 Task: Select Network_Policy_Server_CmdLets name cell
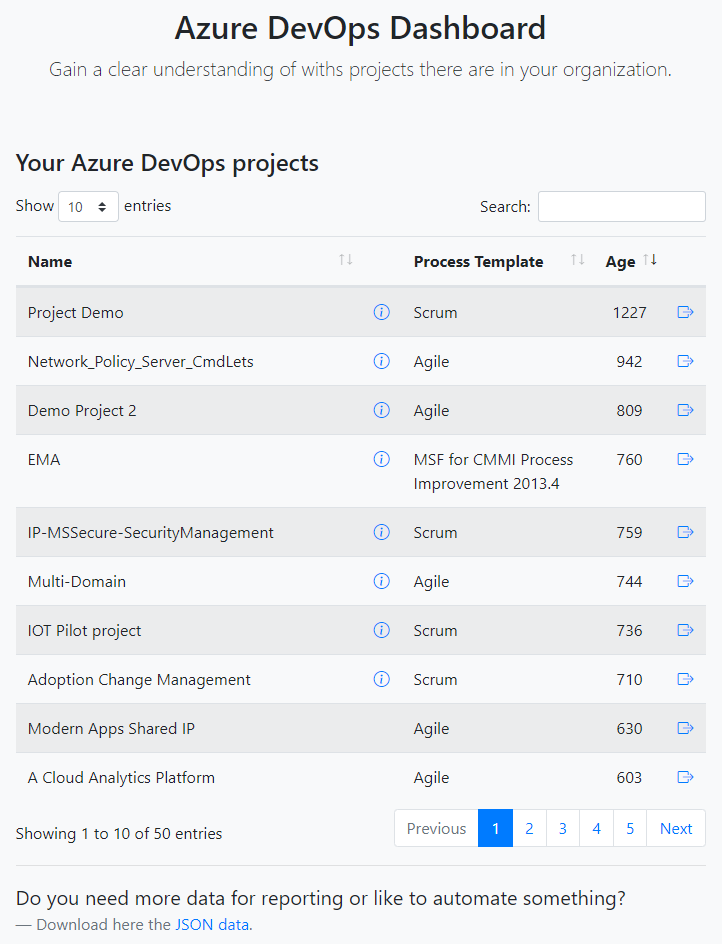pos(140,361)
